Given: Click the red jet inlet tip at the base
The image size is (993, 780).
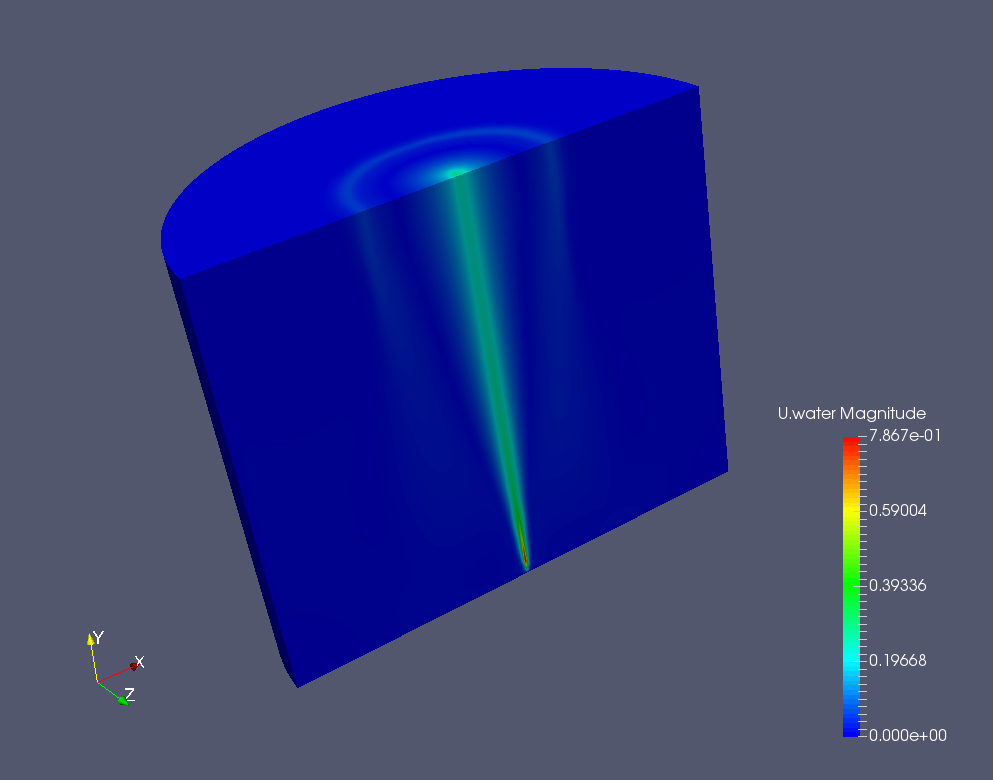Looking at the screenshot, I should point(524,555).
